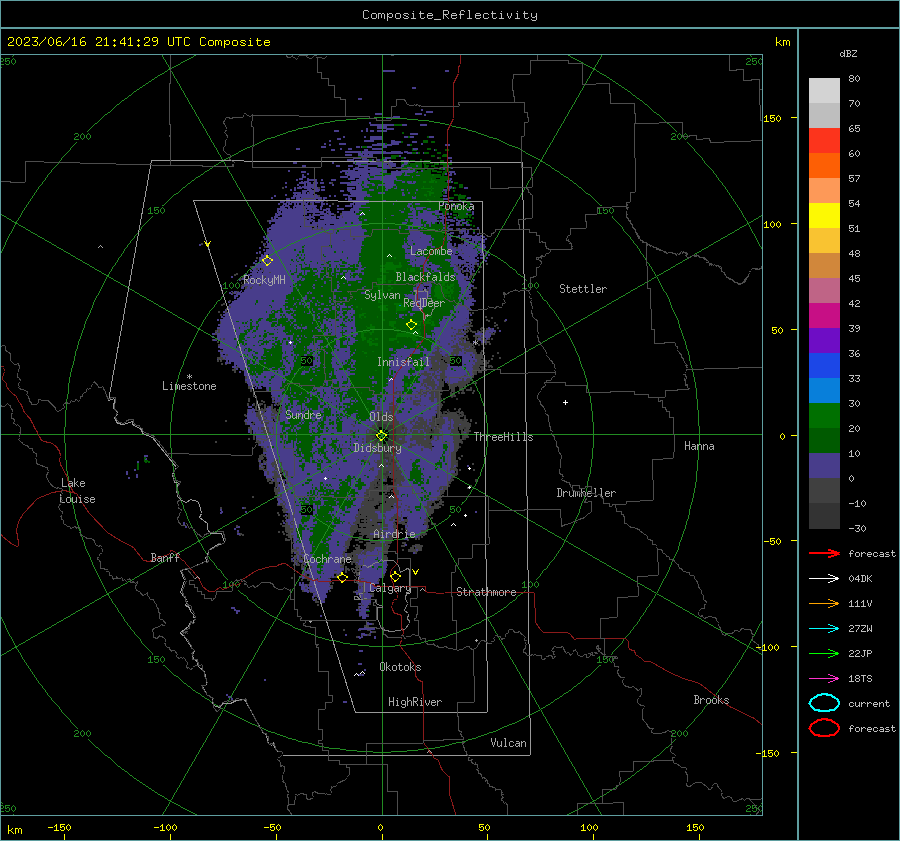
Task: Click the Olds city label
Action: click(x=381, y=417)
